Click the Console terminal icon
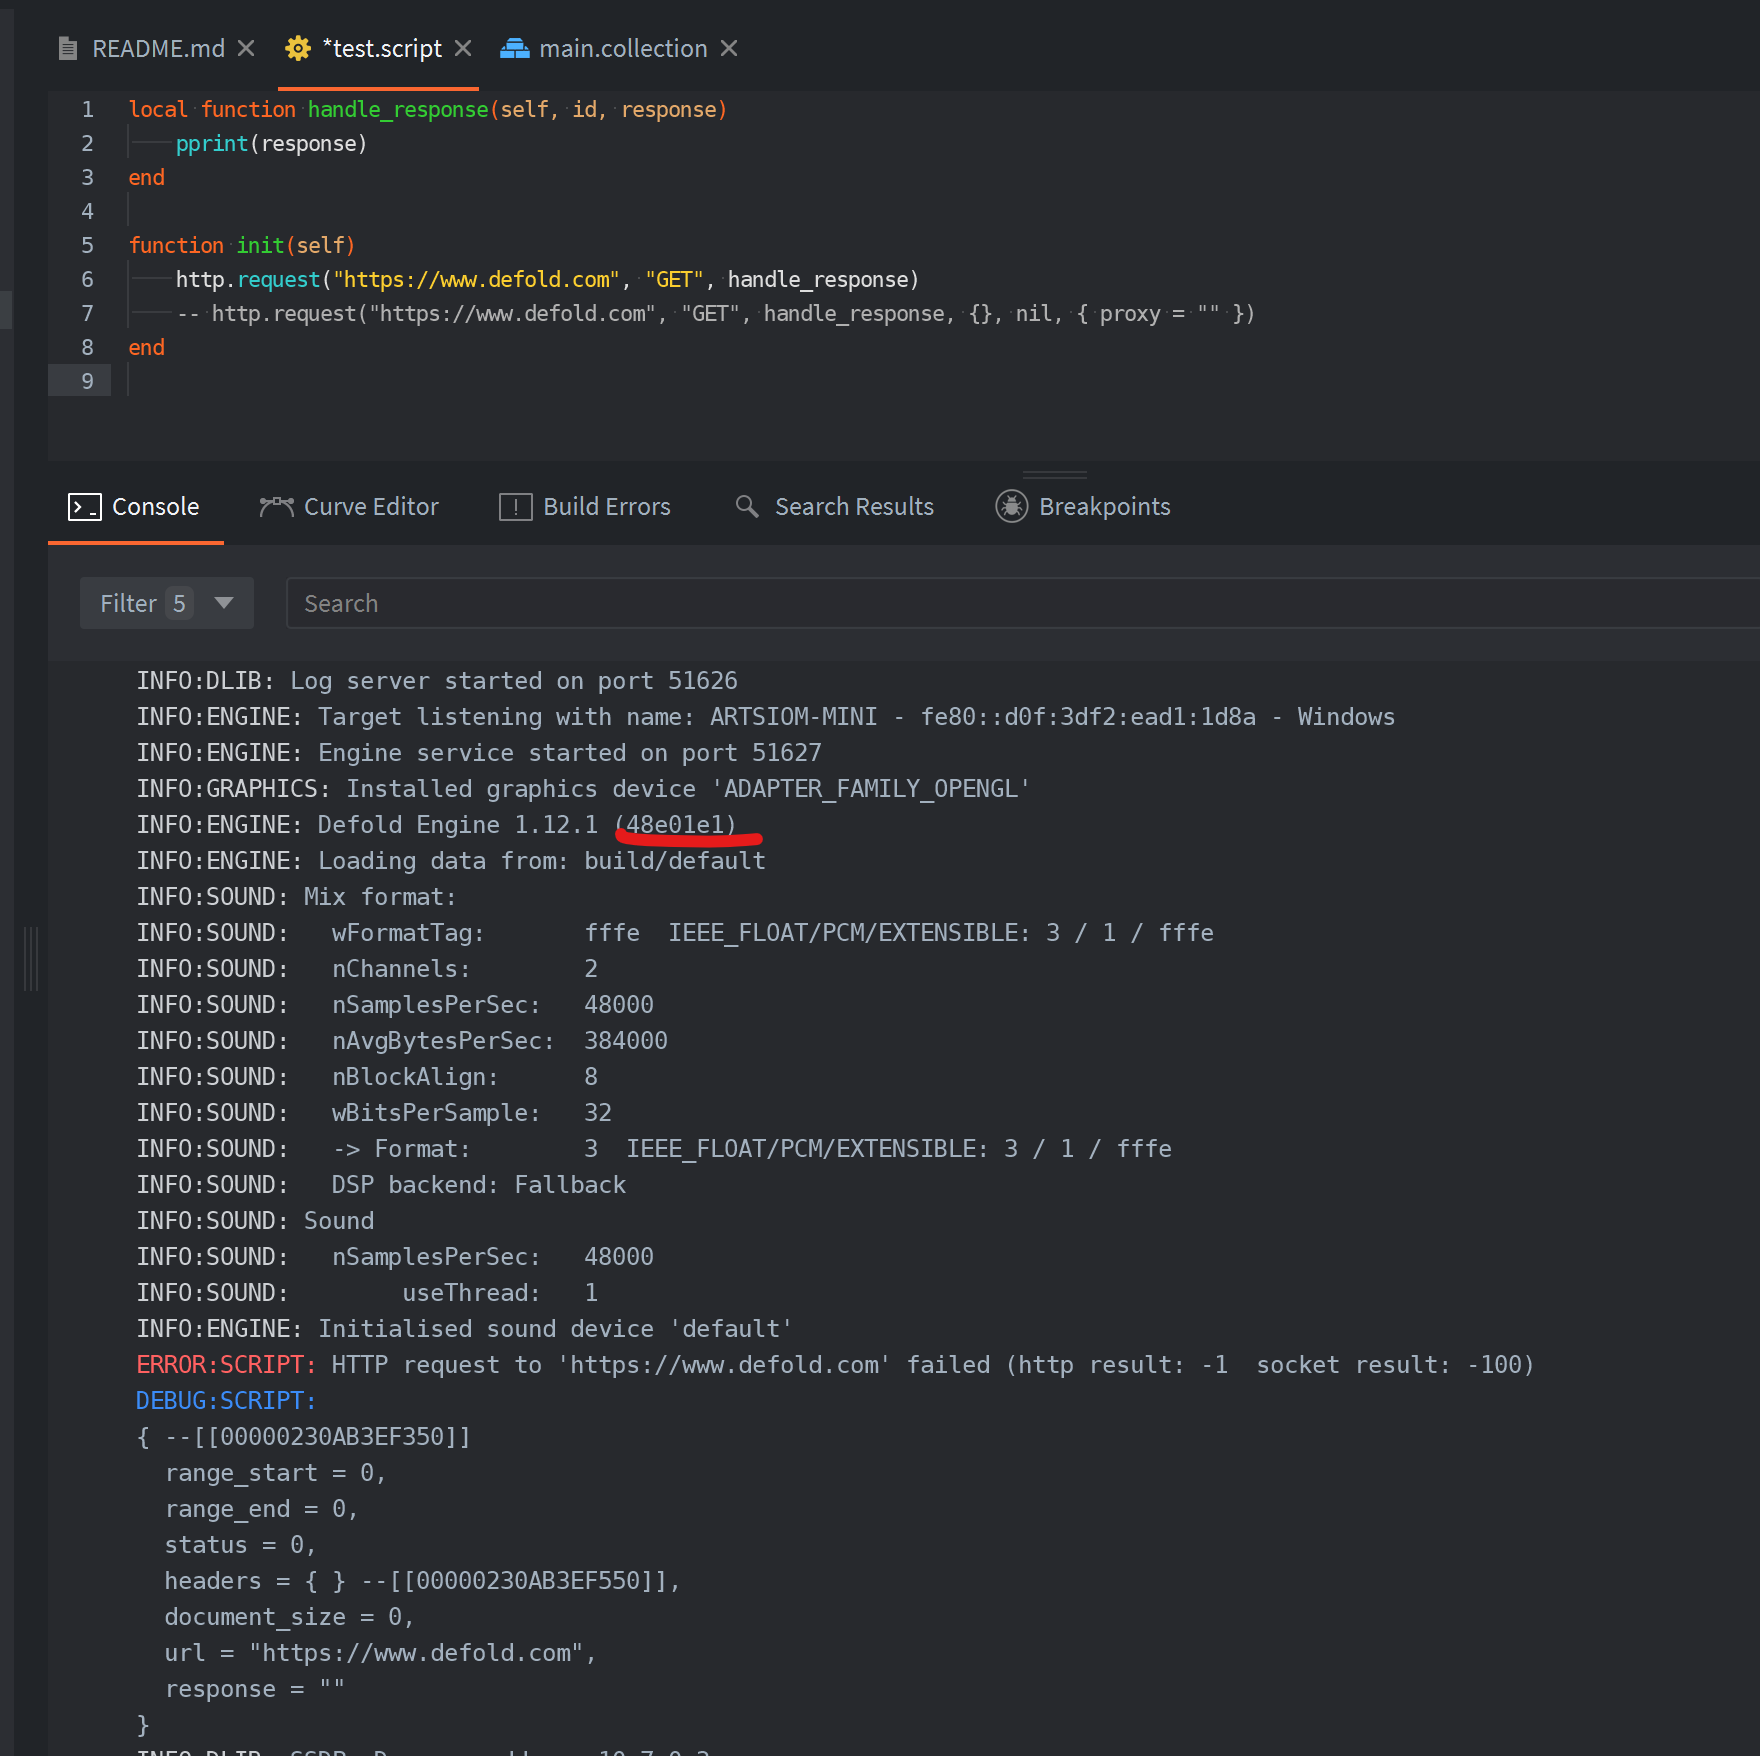Screen dimensions: 1760x1756 tap(84, 507)
